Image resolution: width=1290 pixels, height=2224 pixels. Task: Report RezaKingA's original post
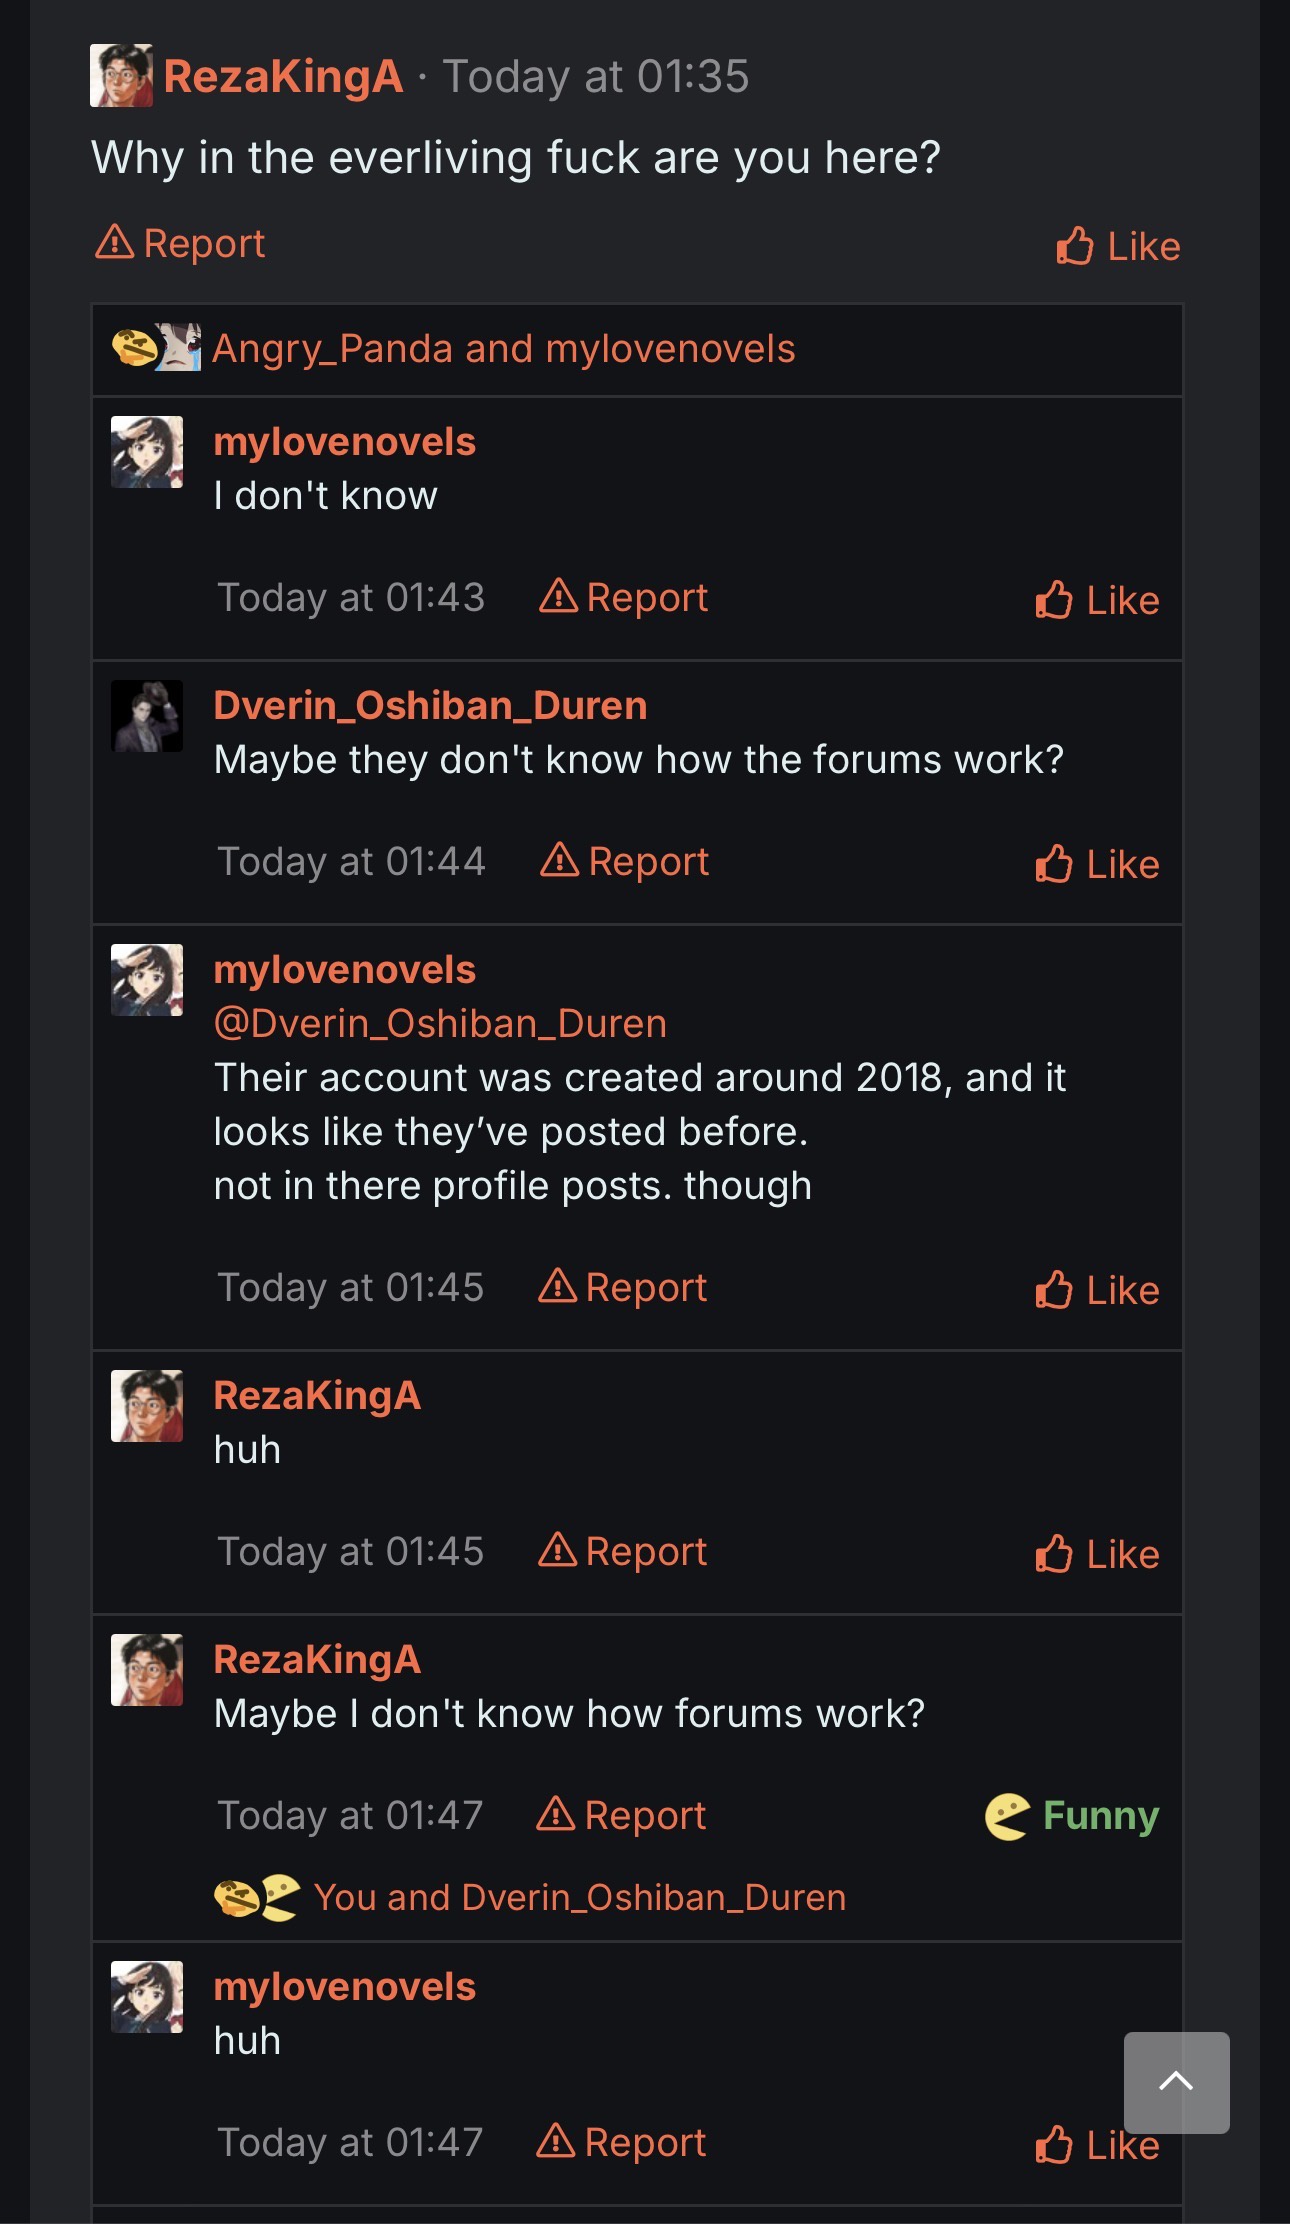[181, 243]
